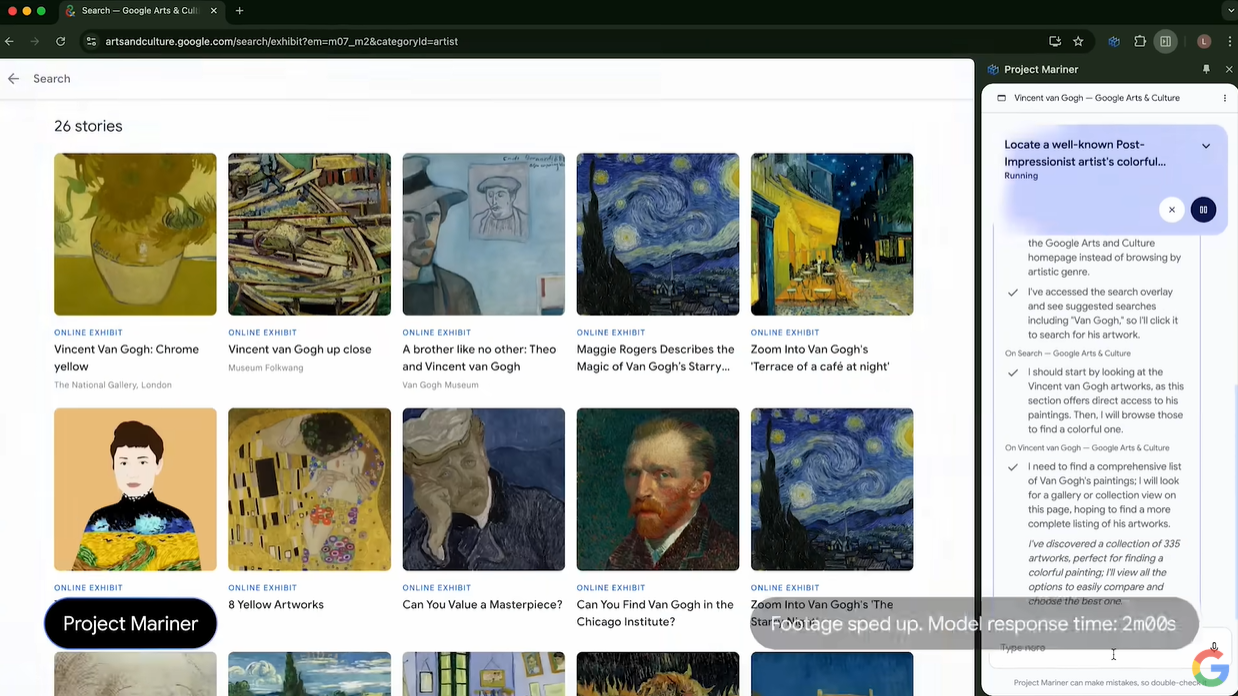Open 'Vincent van Gogh up close' story

pos(300,349)
